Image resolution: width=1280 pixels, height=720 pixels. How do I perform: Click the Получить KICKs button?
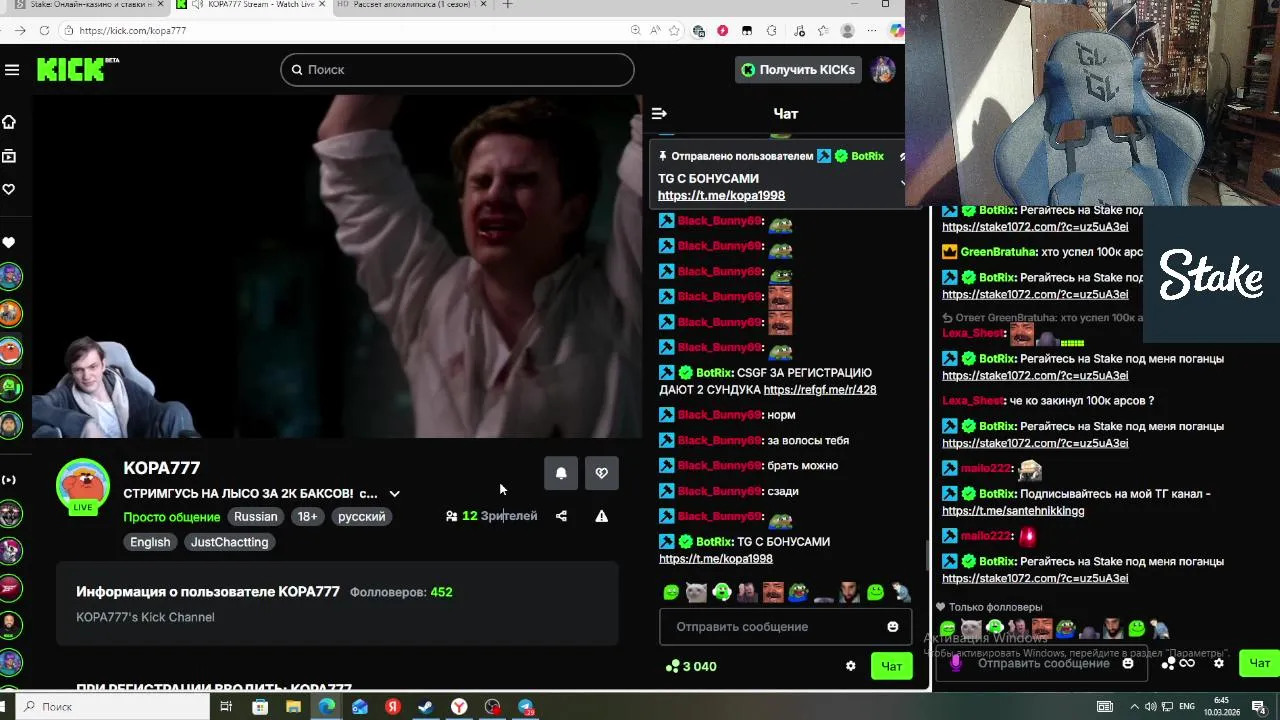pos(798,70)
